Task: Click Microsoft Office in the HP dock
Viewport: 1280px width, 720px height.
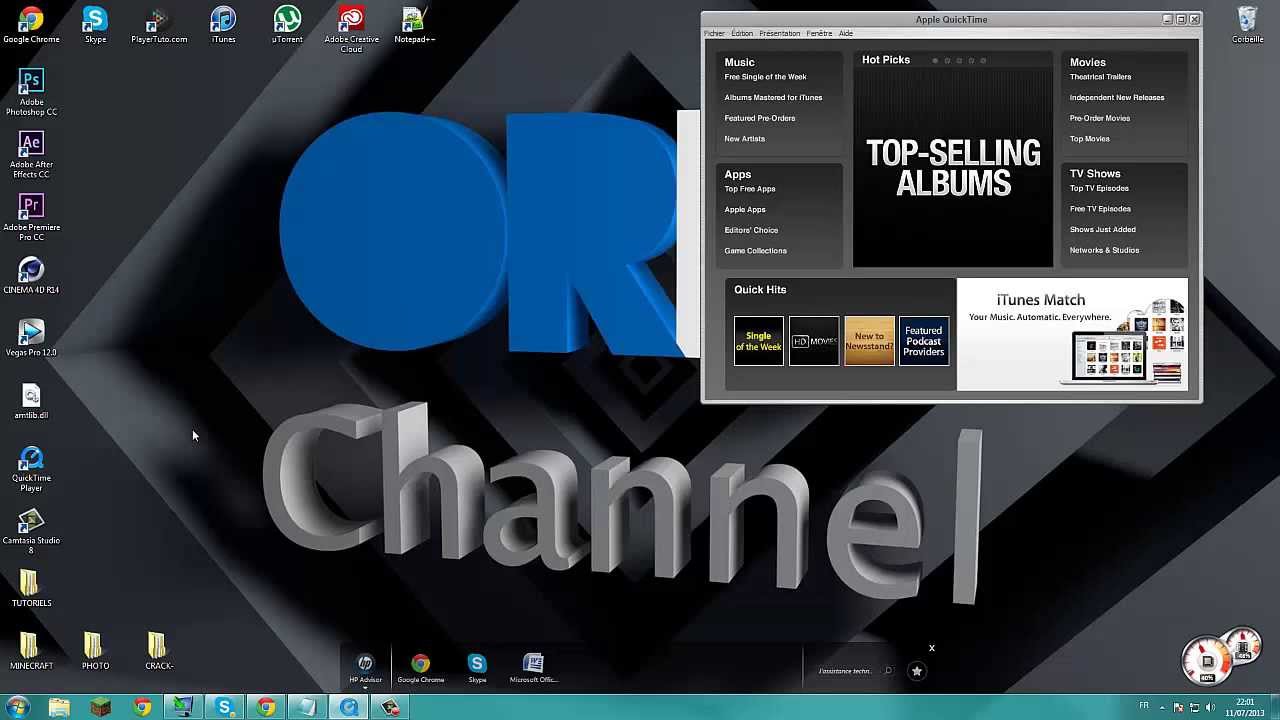Action: click(533, 669)
